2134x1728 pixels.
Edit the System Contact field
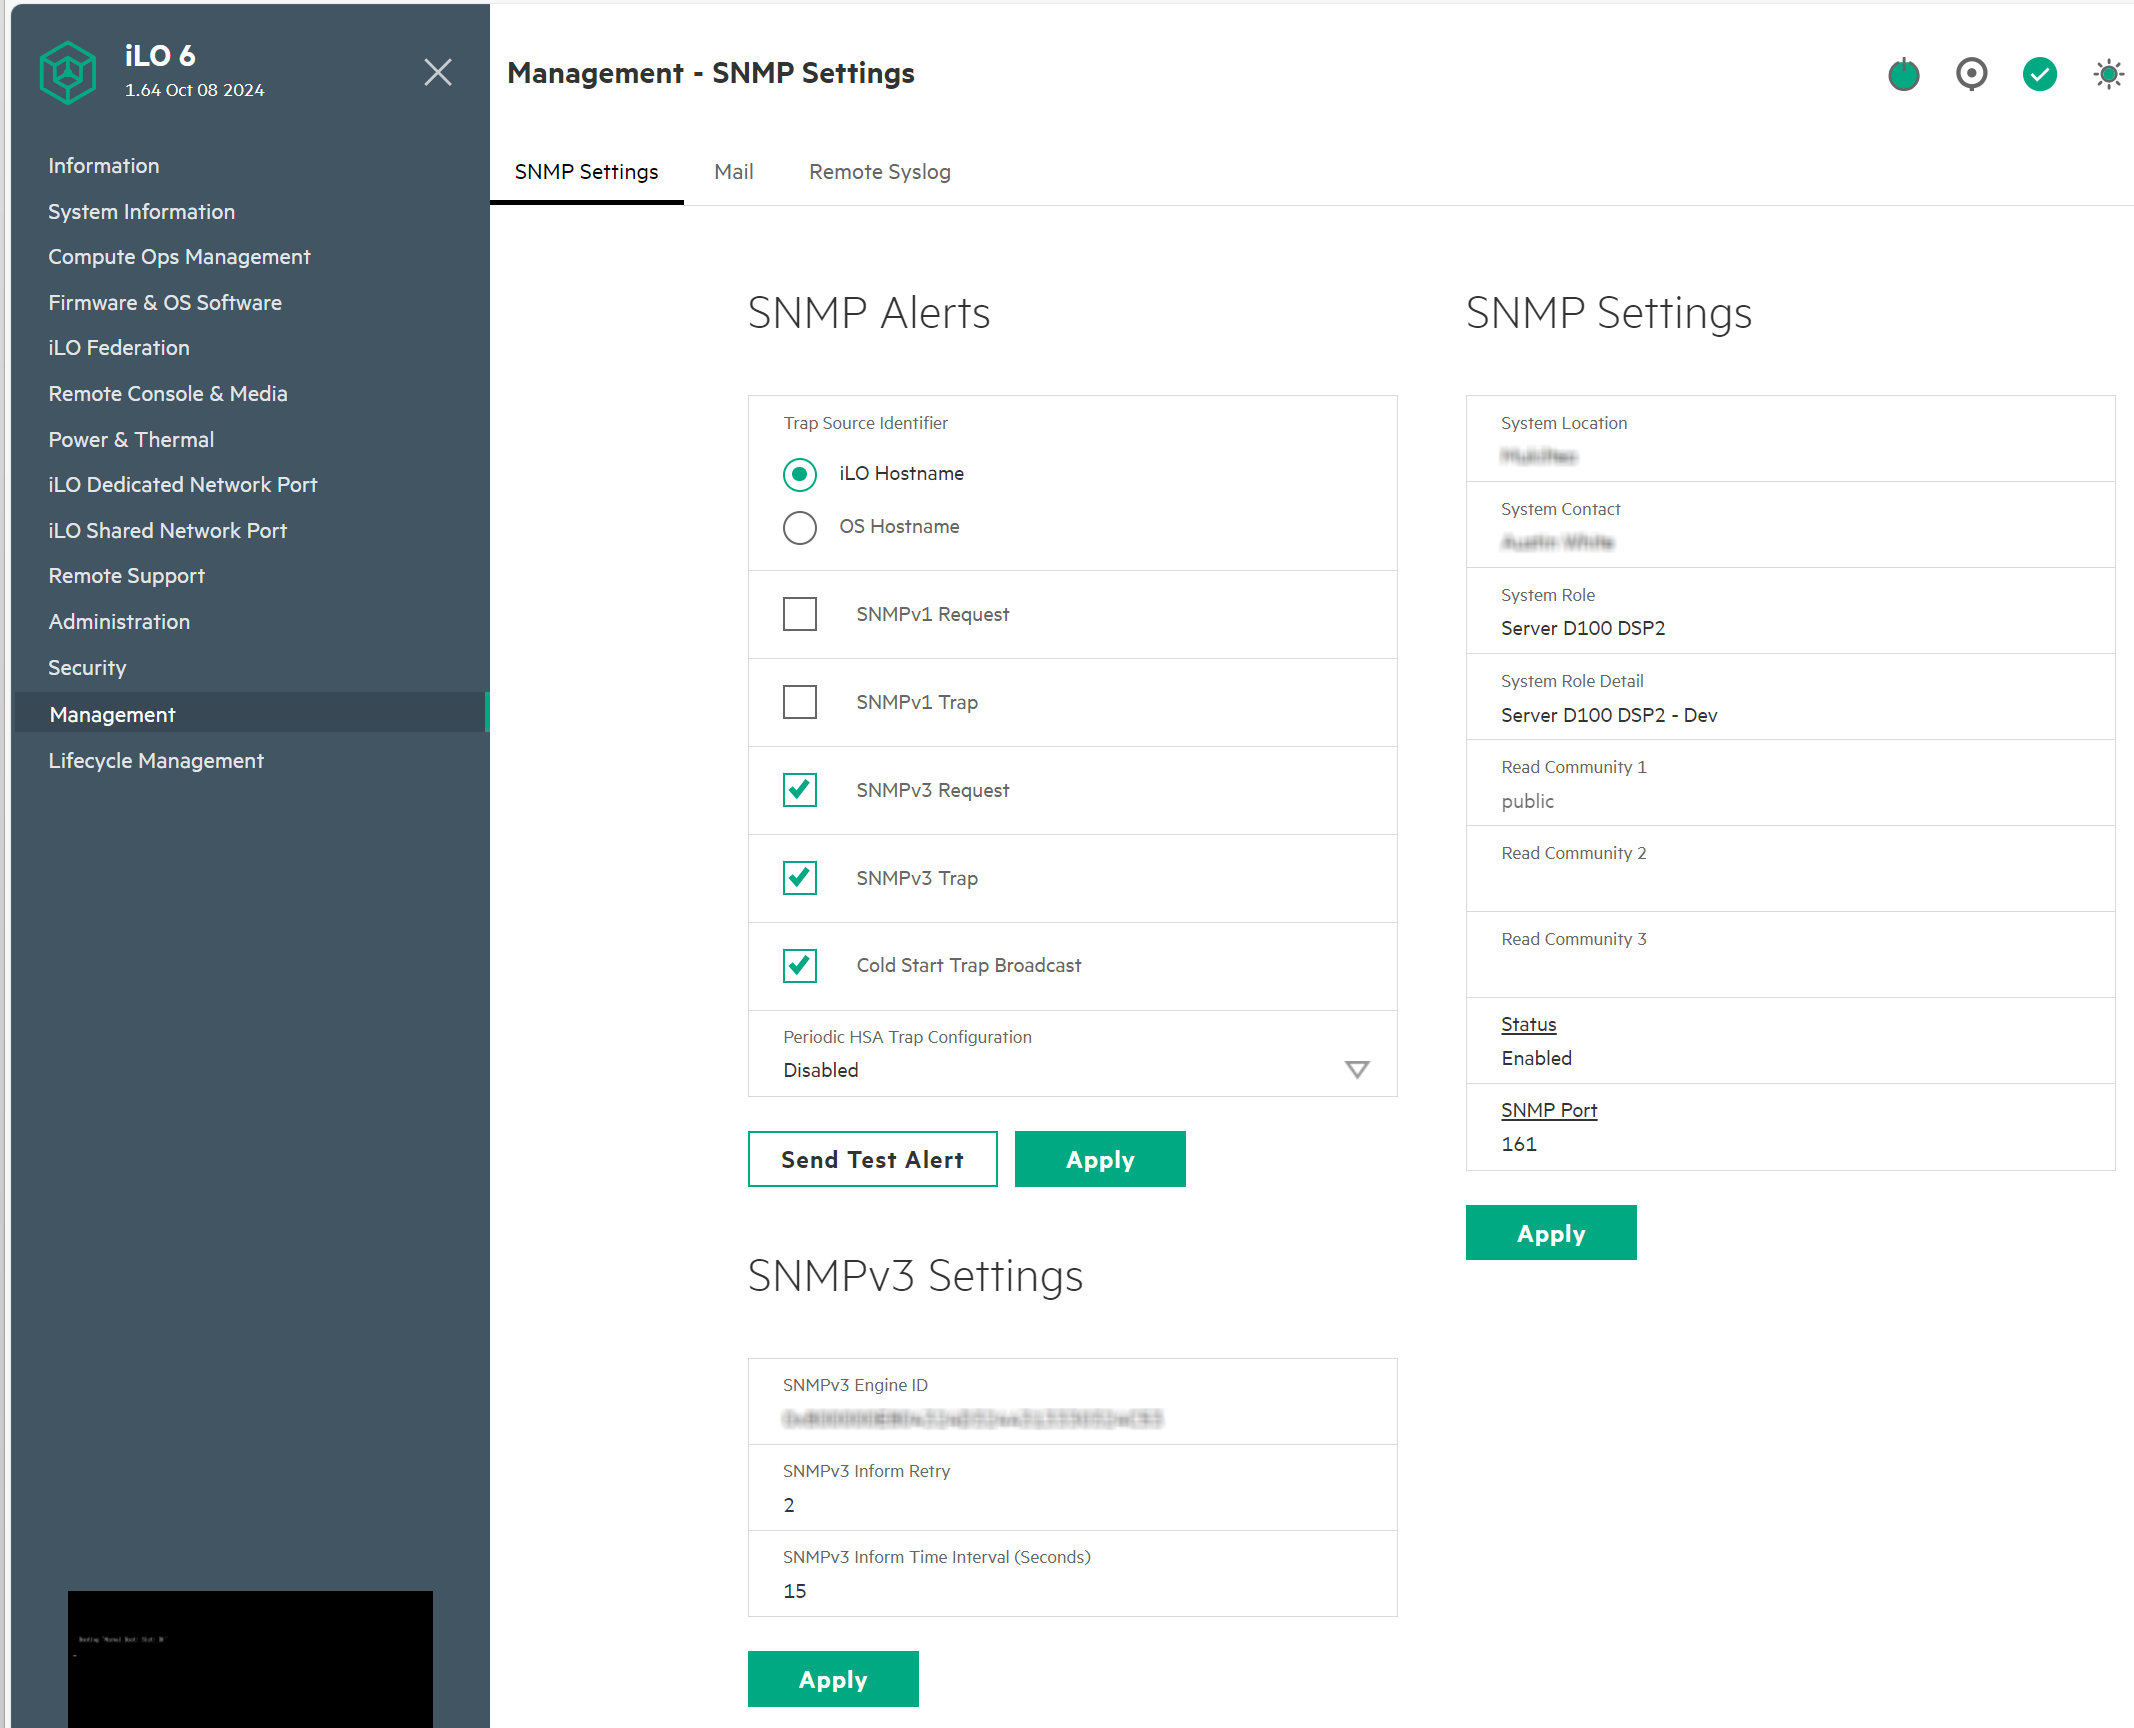(x=1790, y=526)
